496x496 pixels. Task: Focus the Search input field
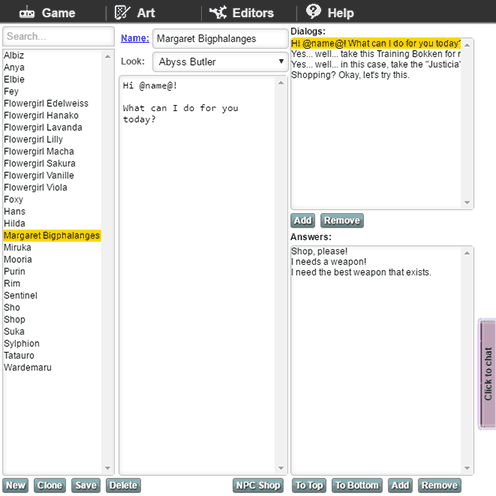58,36
